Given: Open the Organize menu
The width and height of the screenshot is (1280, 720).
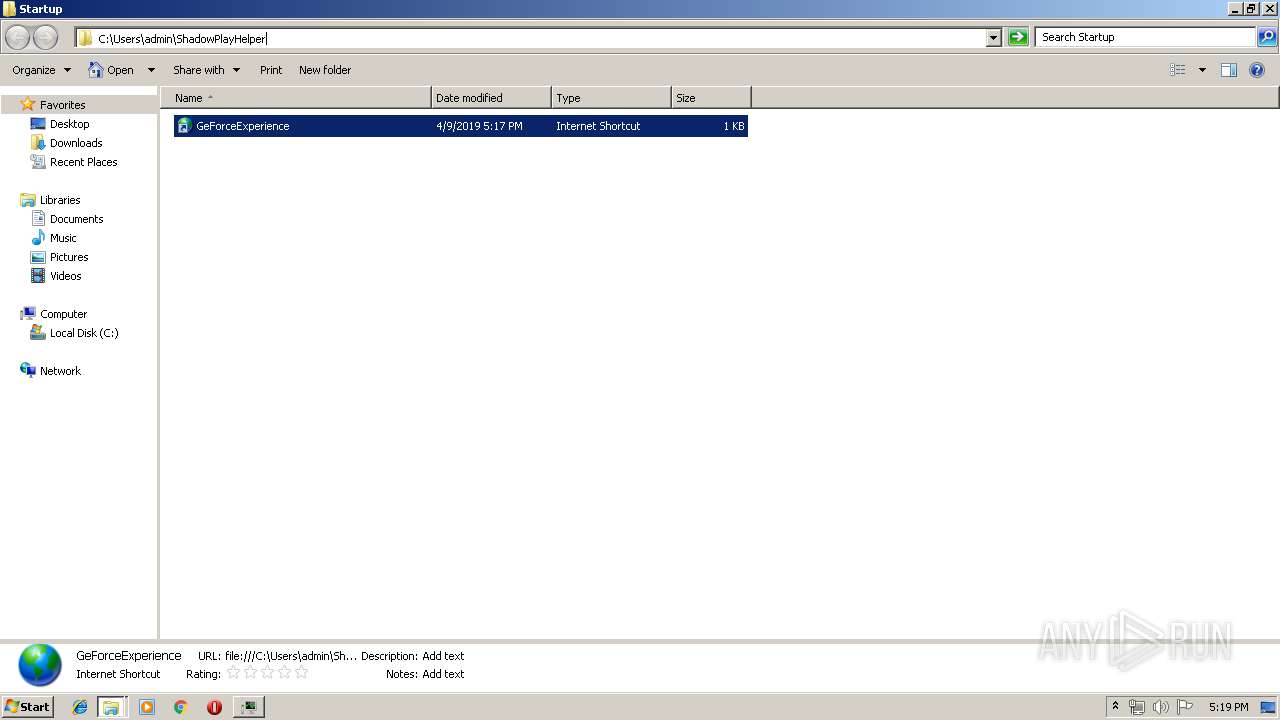Looking at the screenshot, I should click(x=41, y=70).
